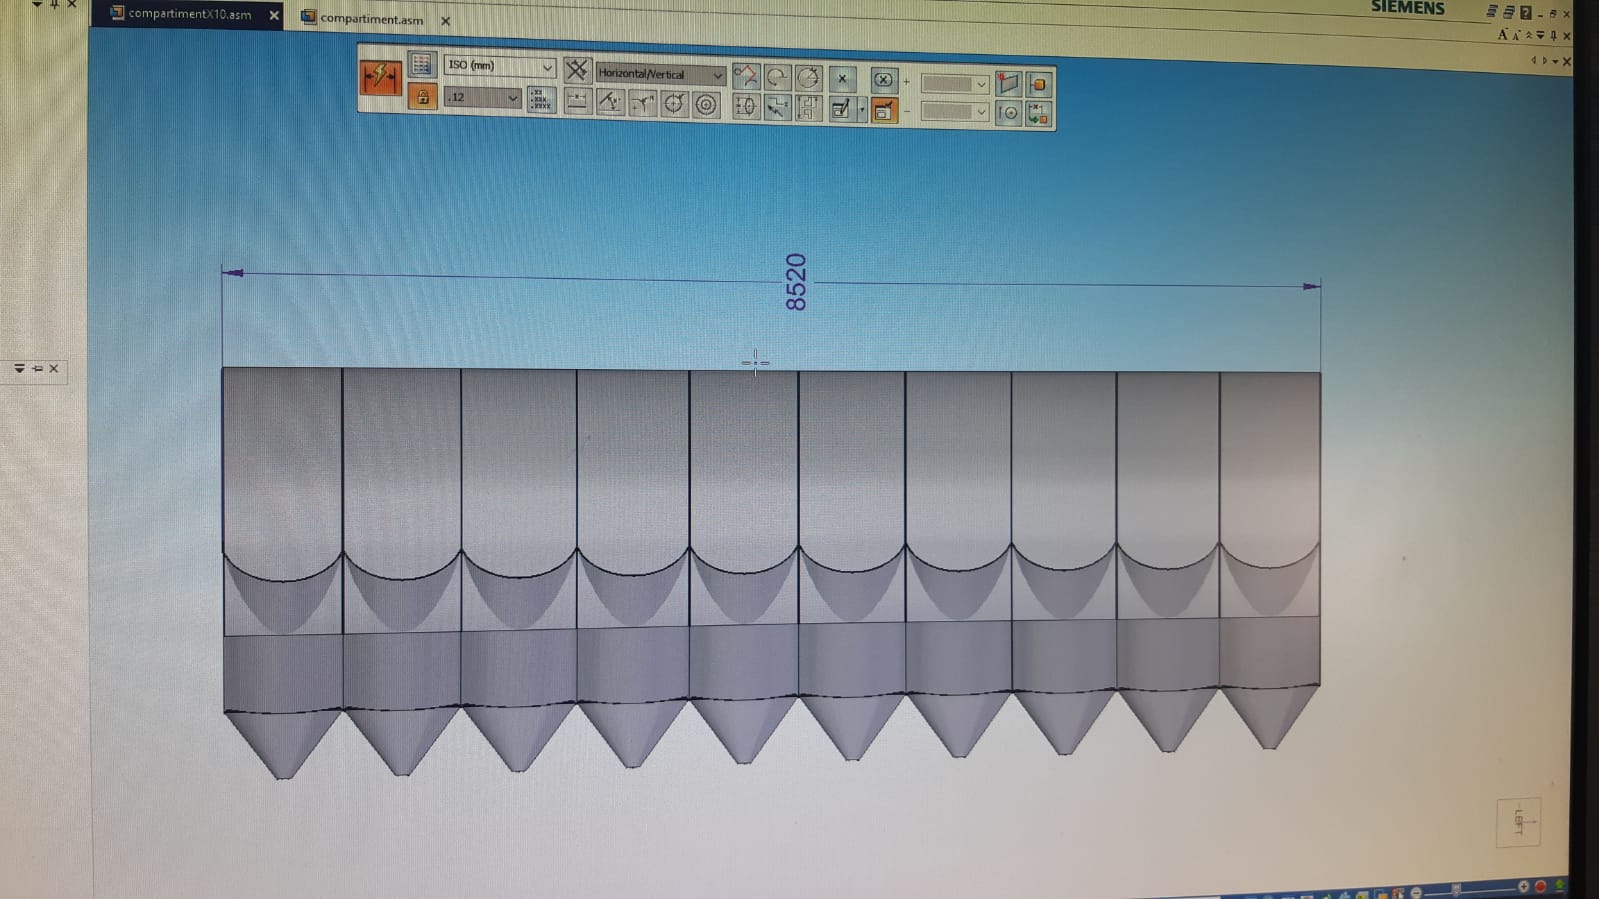Screen dimensions: 1599x899
Task: Click the zoom slider handle
Action: (1456, 890)
